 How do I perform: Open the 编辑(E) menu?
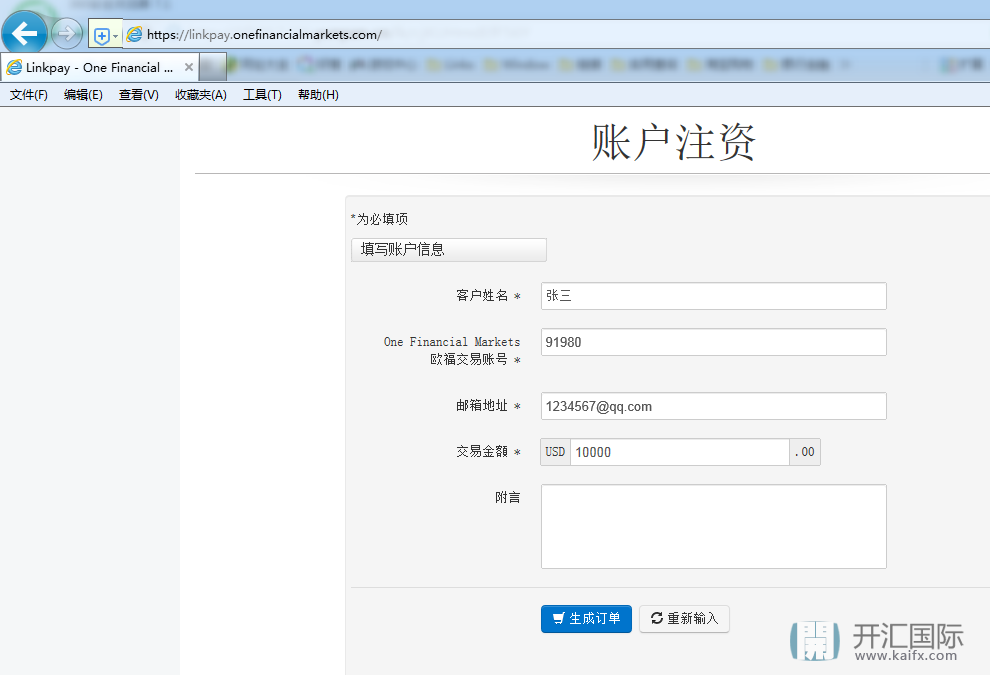point(83,95)
